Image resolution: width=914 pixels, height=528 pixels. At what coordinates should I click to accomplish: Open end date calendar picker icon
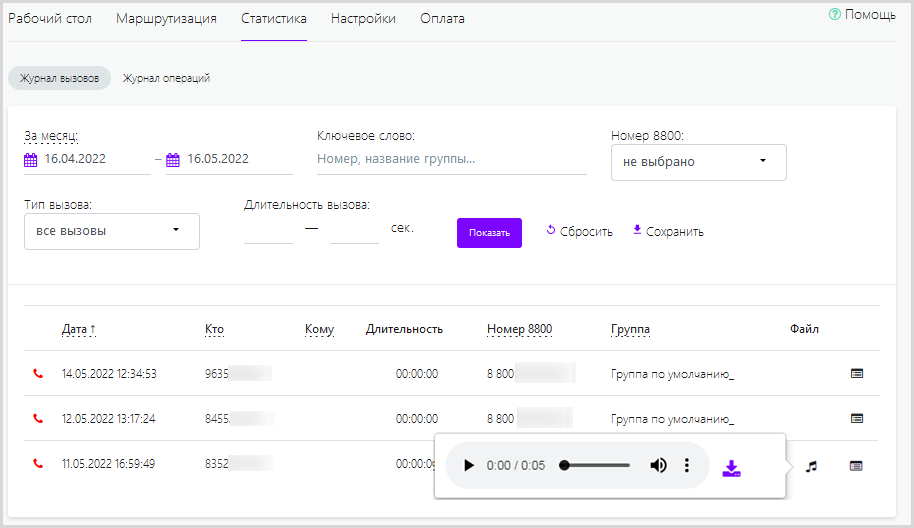(173, 160)
